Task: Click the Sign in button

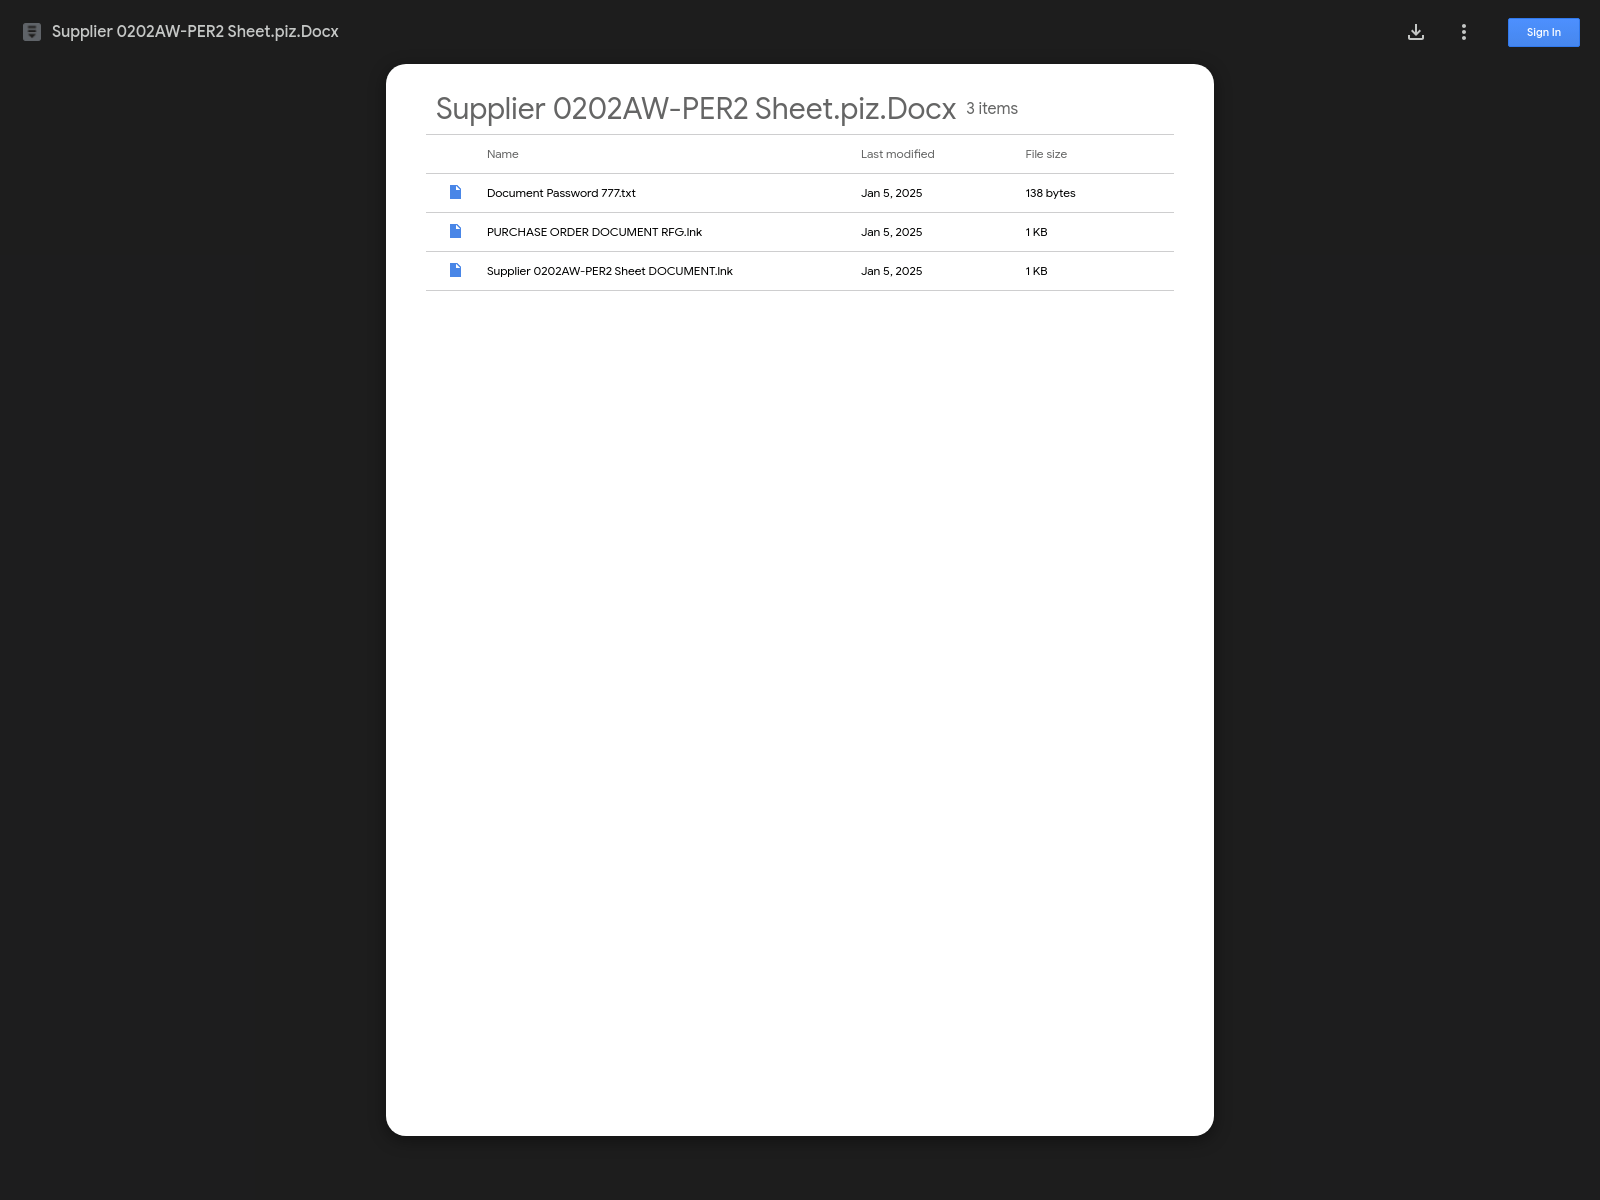Action: [1544, 32]
